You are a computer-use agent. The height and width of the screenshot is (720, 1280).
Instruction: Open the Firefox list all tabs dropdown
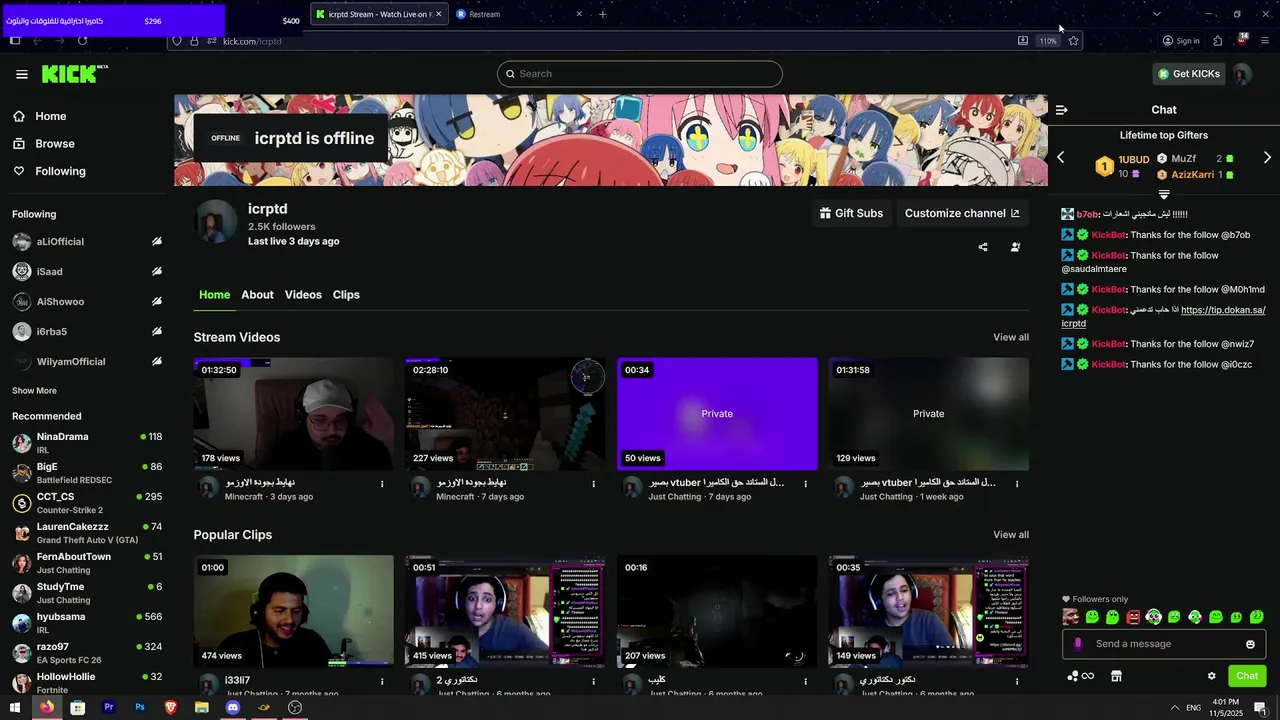pos(1157,14)
